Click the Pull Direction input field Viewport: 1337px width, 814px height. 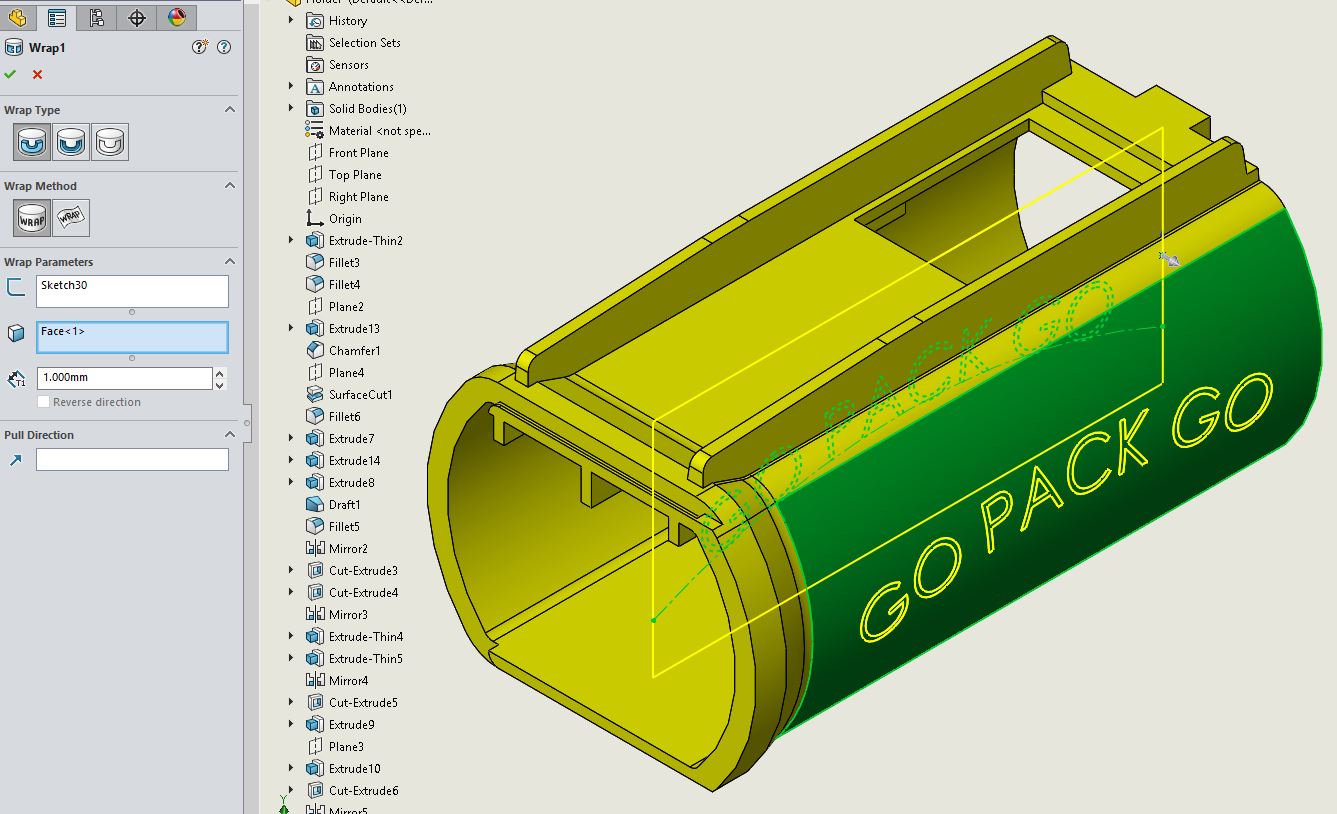pyautogui.click(x=132, y=459)
